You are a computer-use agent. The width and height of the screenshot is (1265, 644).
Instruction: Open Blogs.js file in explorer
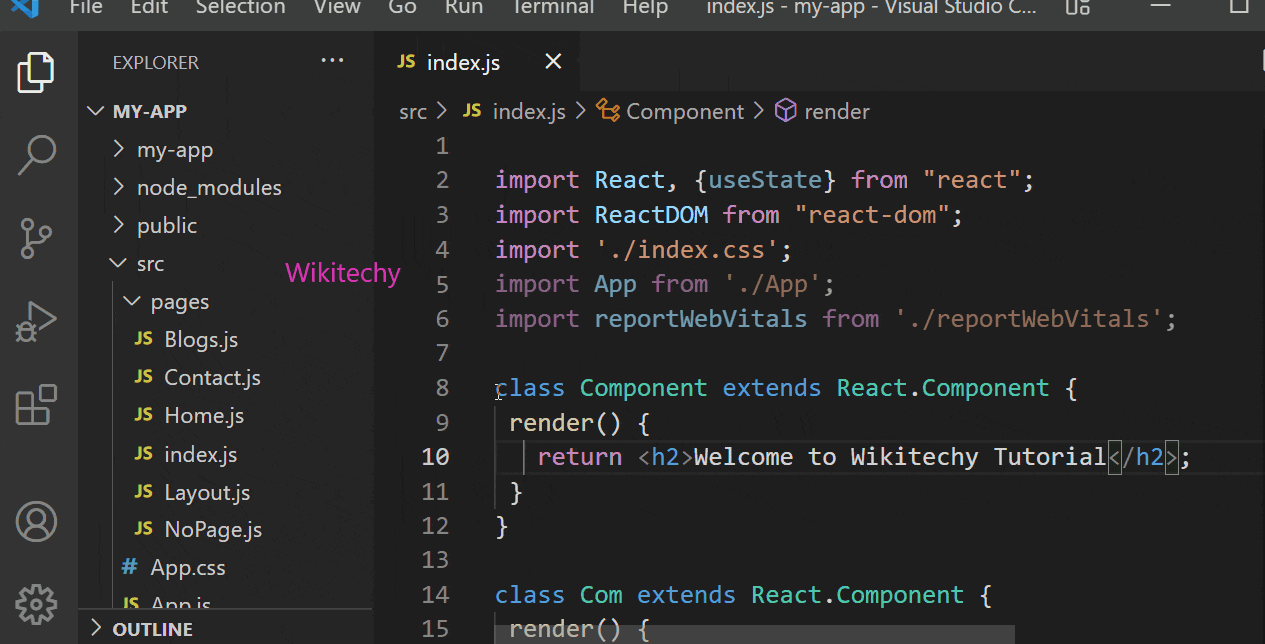201,340
